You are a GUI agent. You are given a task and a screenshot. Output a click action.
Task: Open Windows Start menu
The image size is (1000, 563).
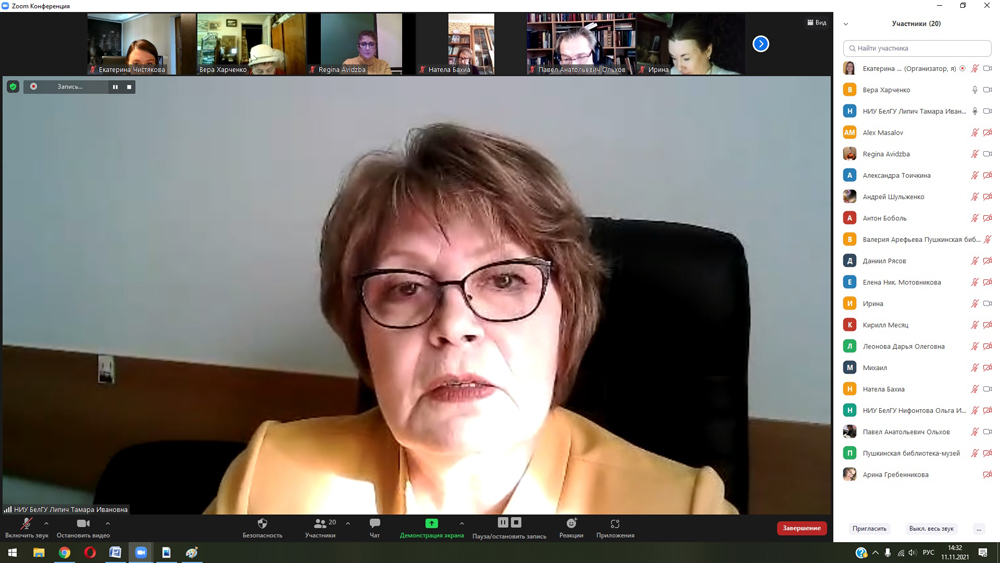(12, 552)
